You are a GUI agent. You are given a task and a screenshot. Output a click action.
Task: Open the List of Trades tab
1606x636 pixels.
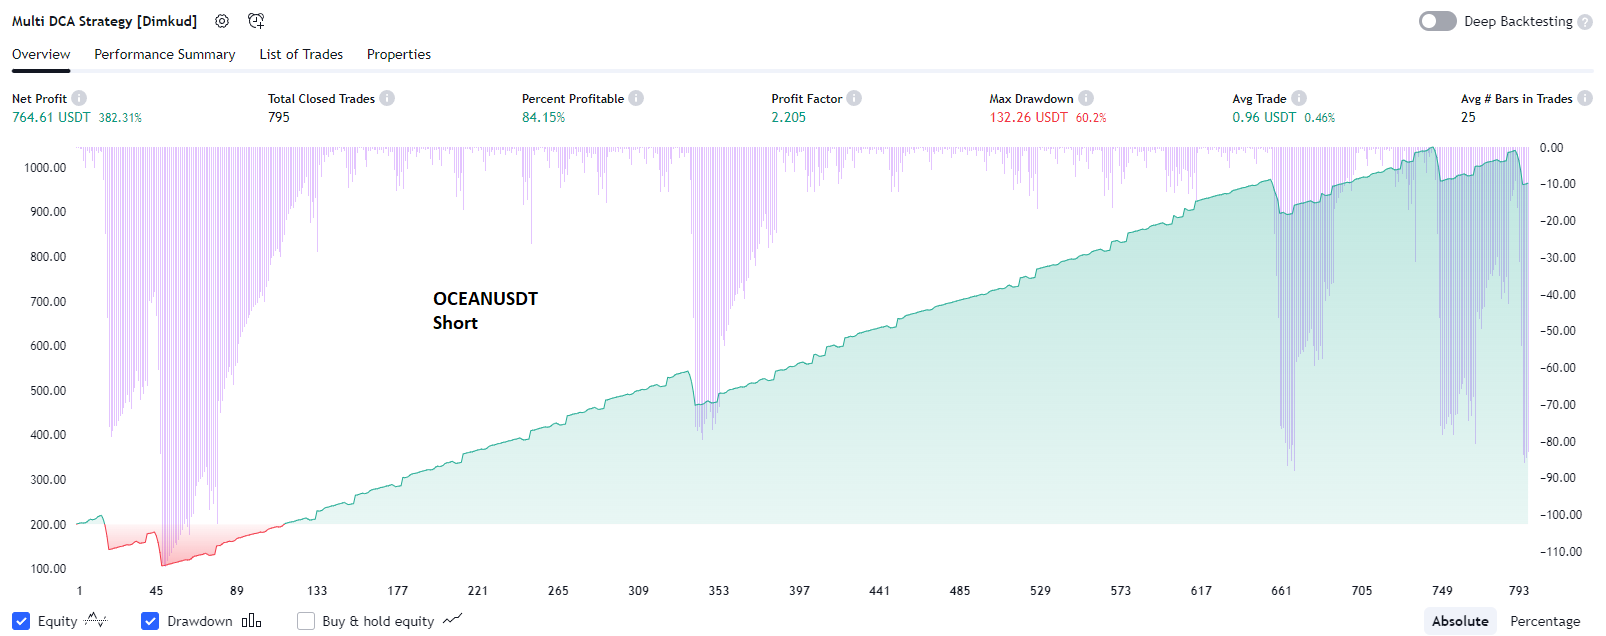point(301,54)
